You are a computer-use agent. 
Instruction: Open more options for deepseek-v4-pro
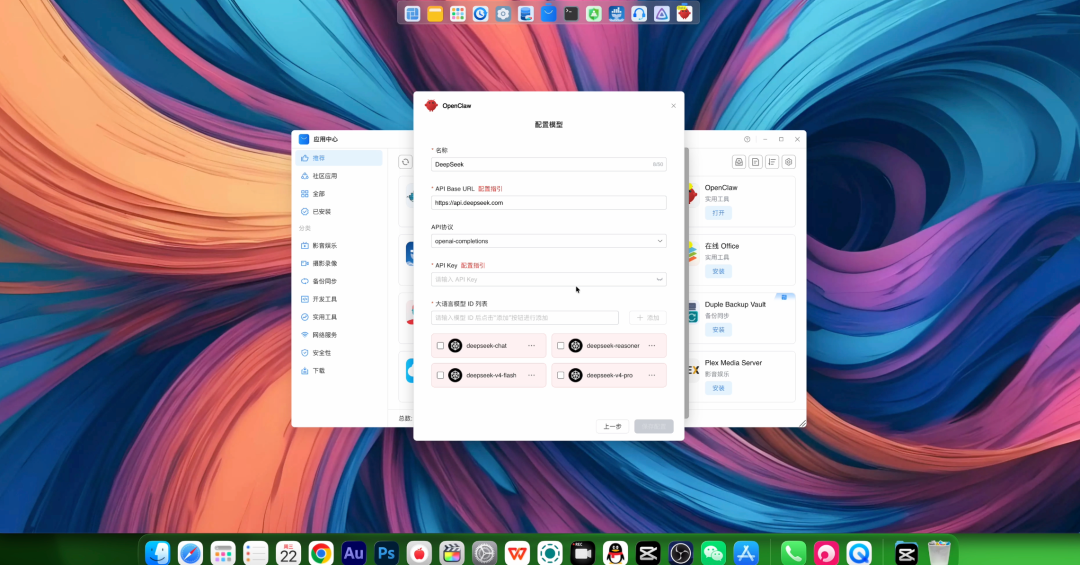(652, 376)
